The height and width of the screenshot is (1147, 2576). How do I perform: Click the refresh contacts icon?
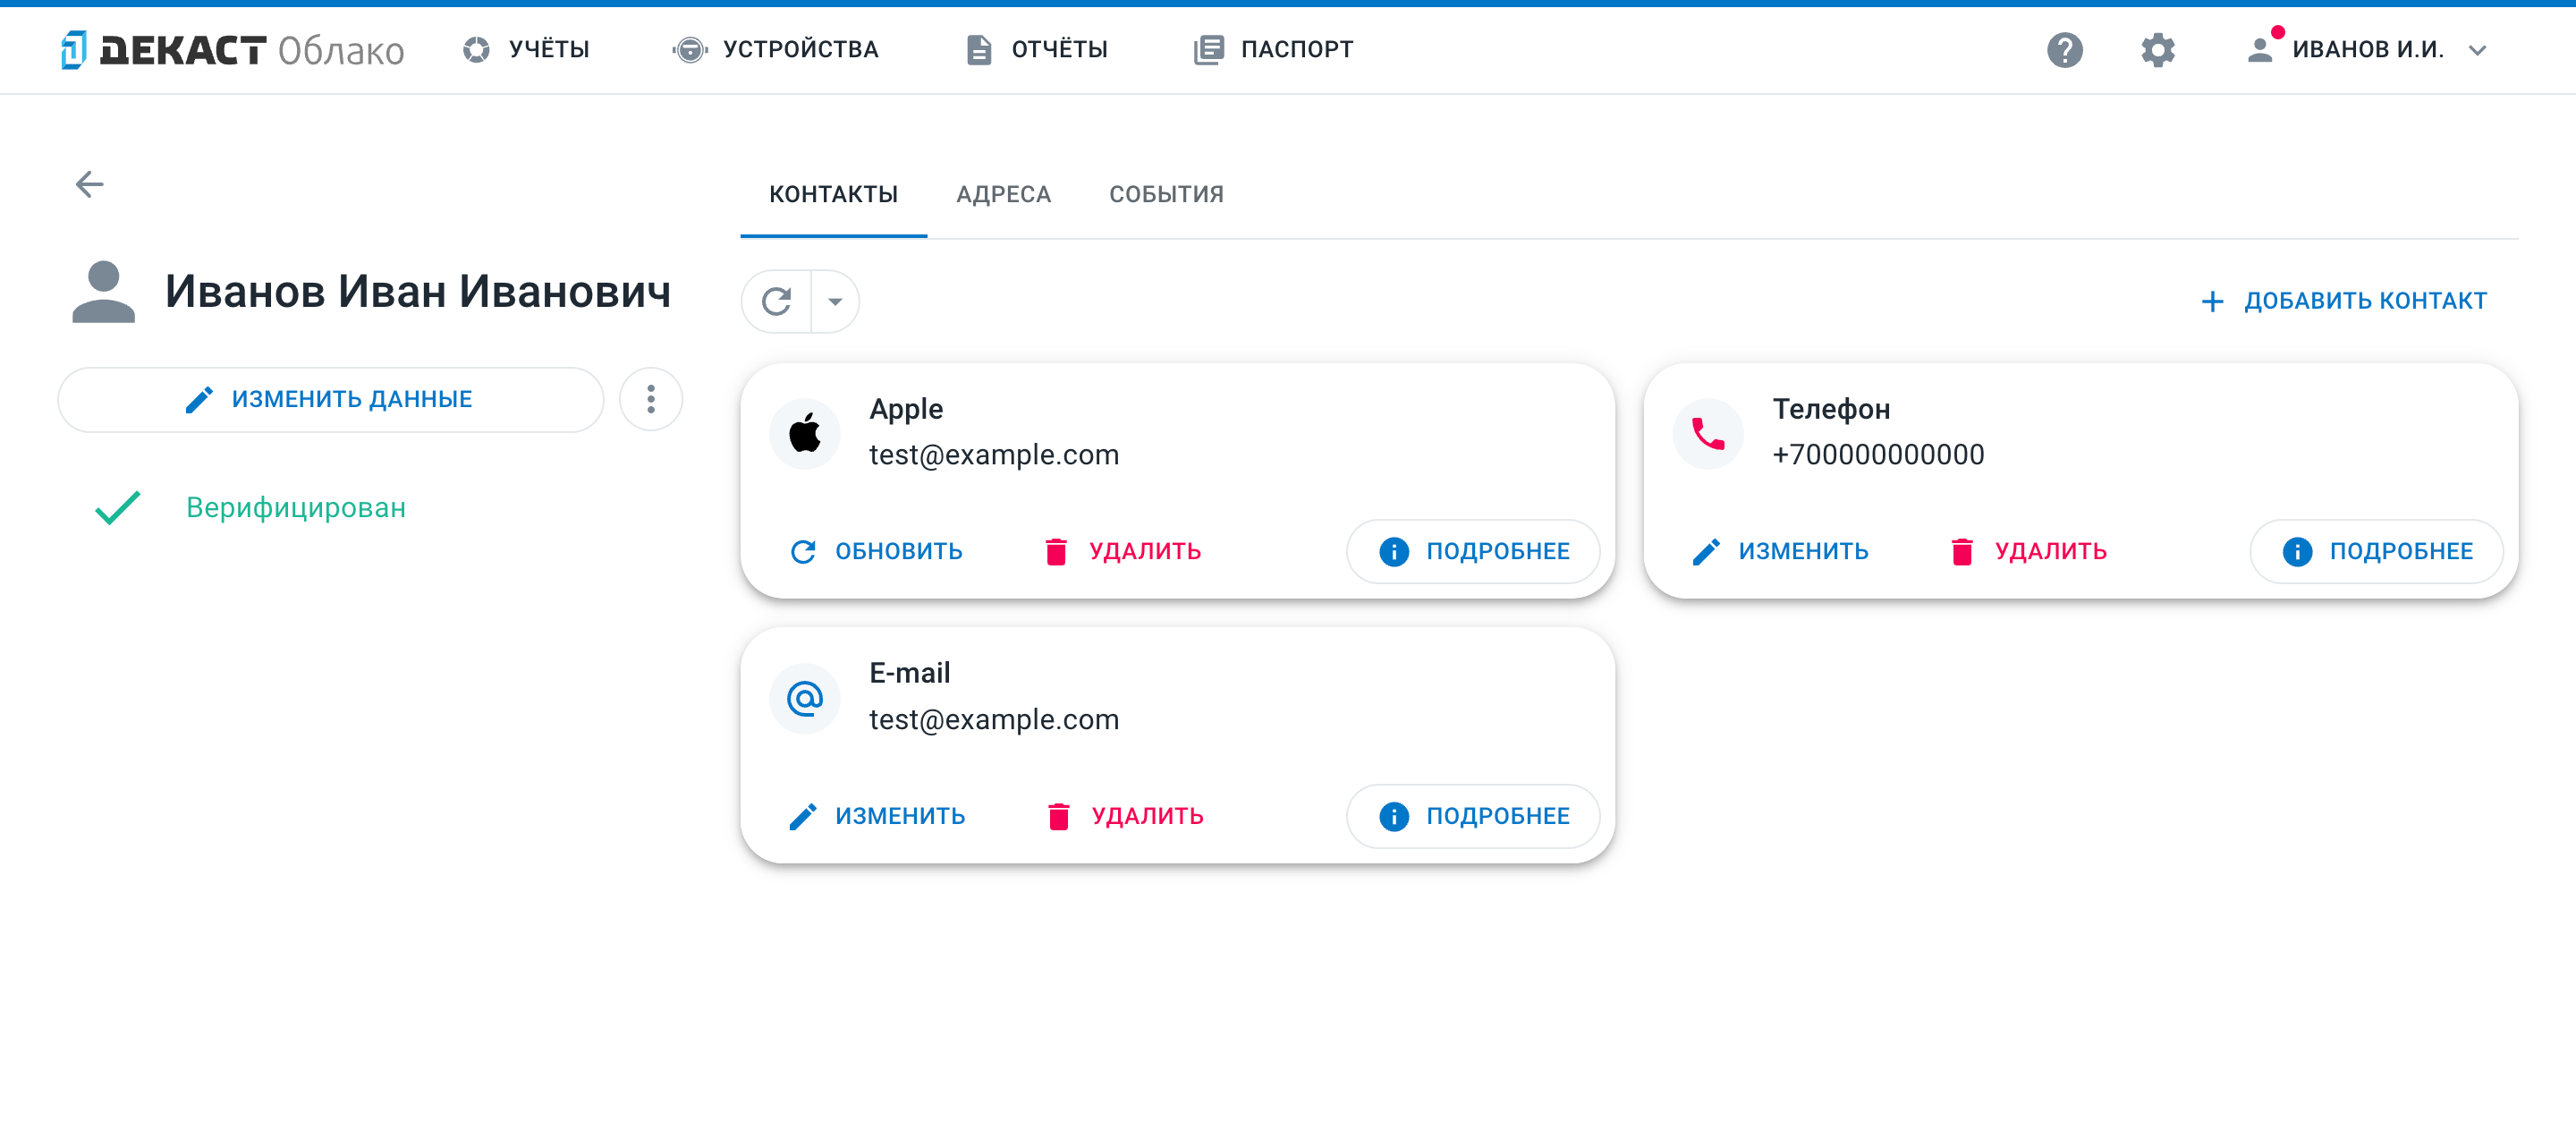777,301
